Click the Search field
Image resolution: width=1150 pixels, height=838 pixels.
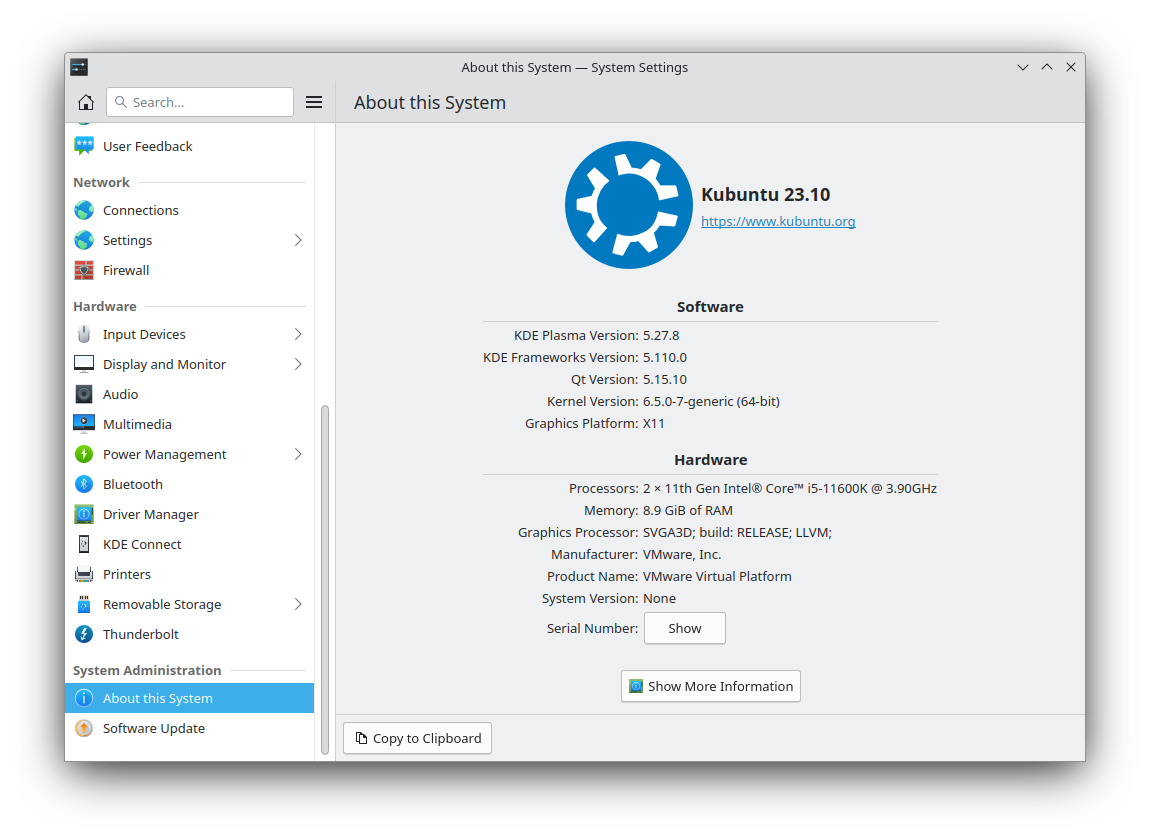click(200, 102)
